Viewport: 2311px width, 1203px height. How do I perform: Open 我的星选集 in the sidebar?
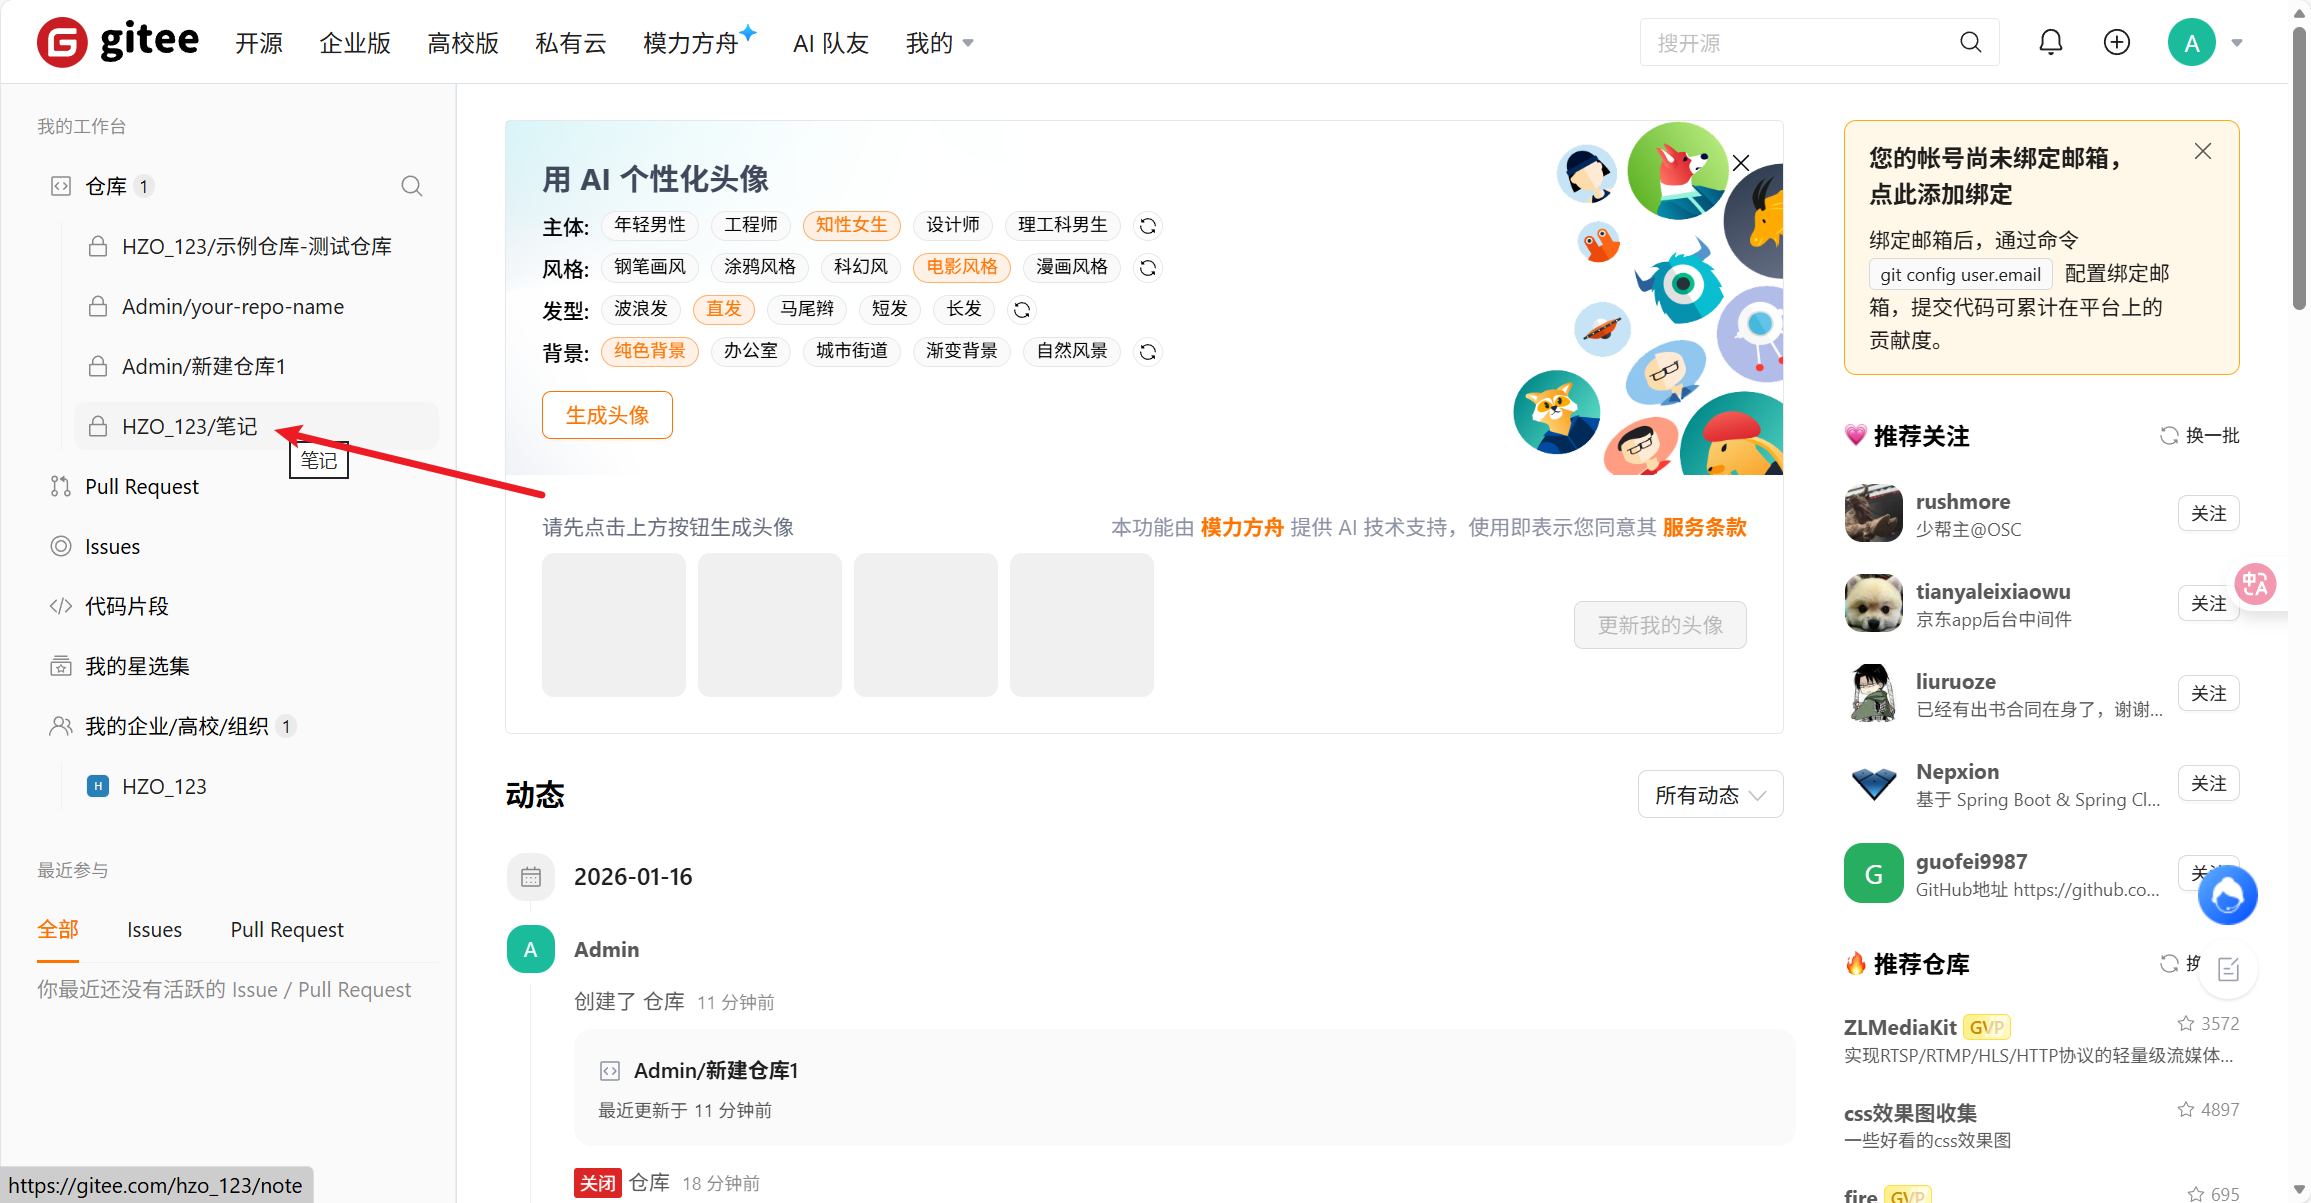click(x=137, y=665)
